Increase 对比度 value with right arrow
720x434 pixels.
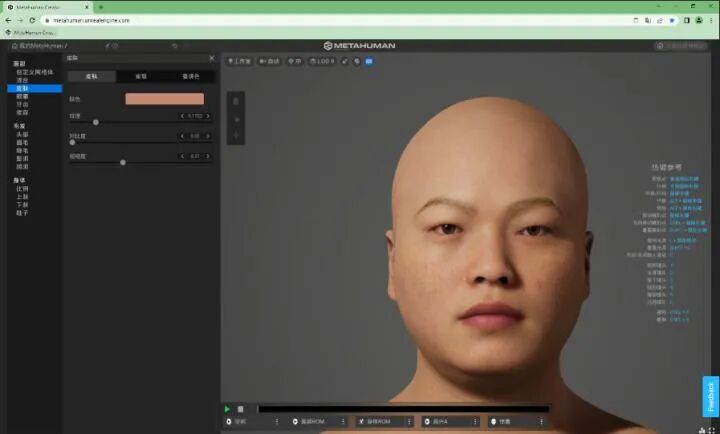(x=208, y=136)
